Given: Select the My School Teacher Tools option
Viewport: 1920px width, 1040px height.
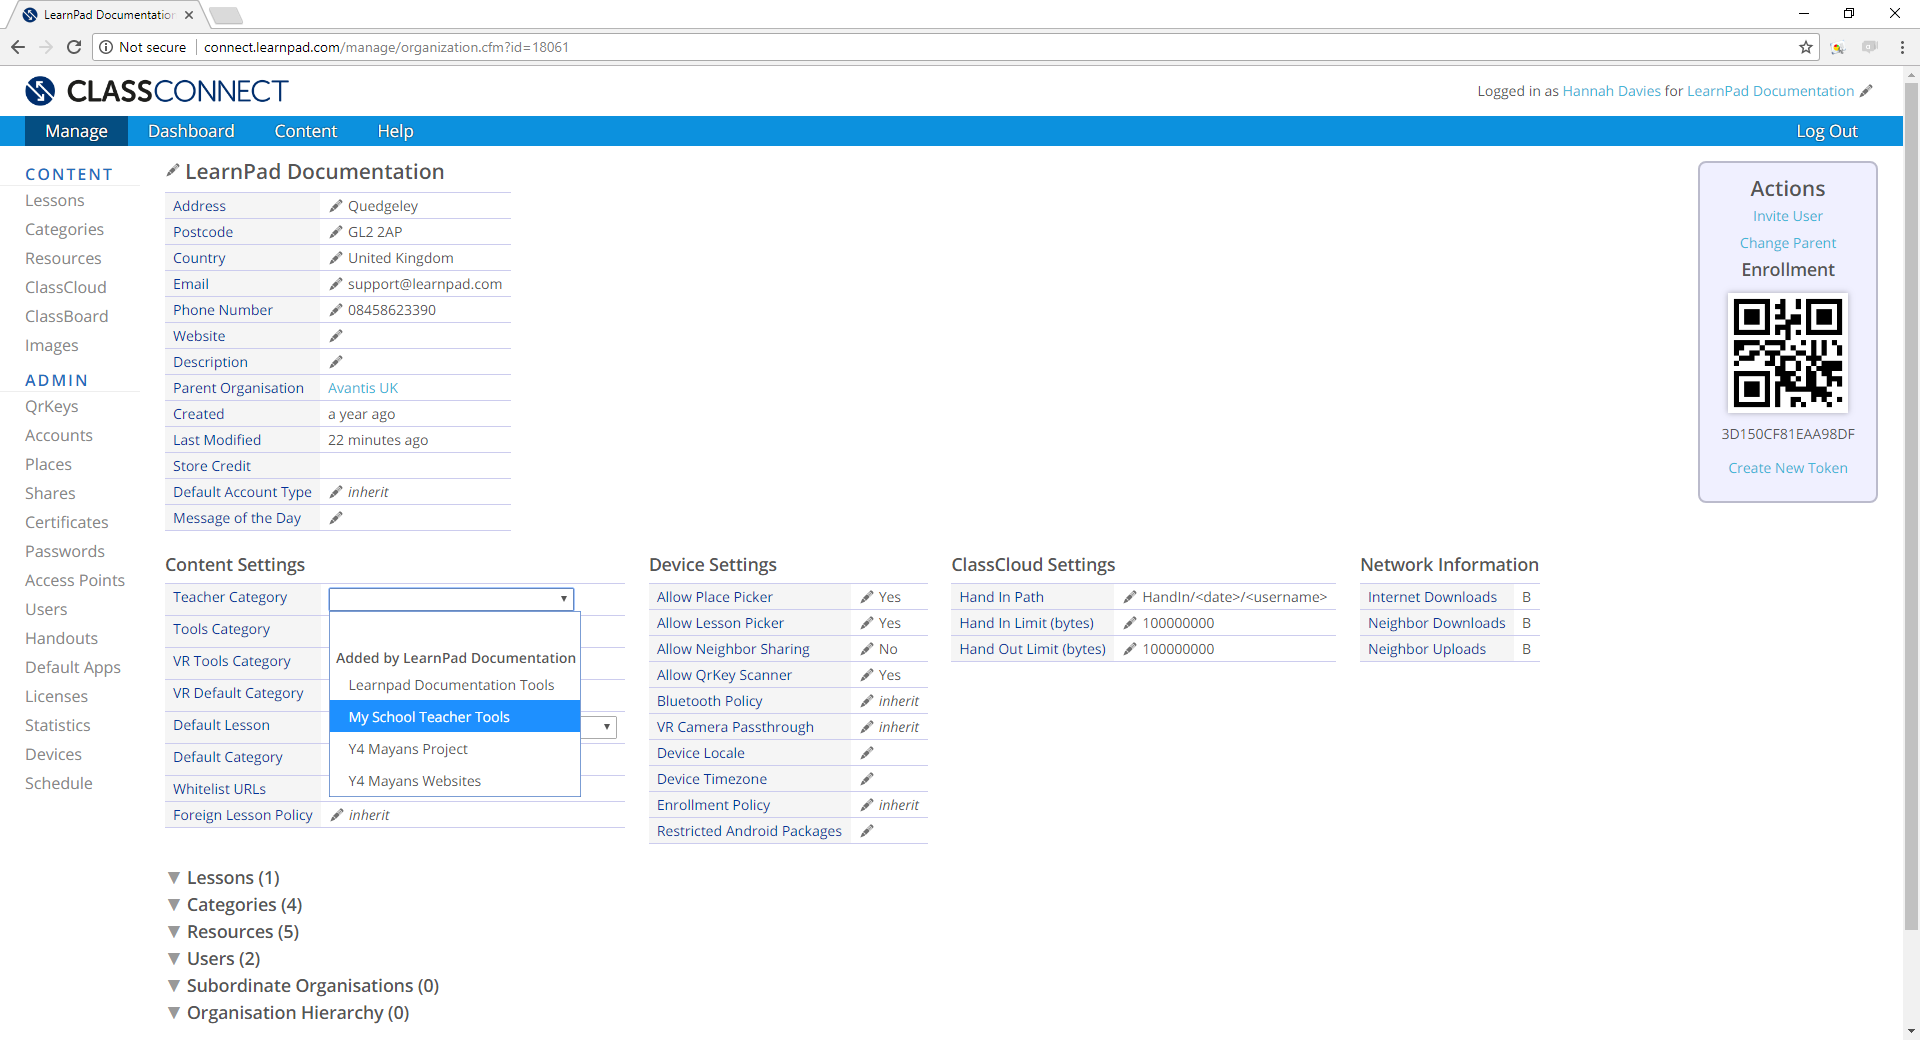Looking at the screenshot, I should click(x=455, y=717).
